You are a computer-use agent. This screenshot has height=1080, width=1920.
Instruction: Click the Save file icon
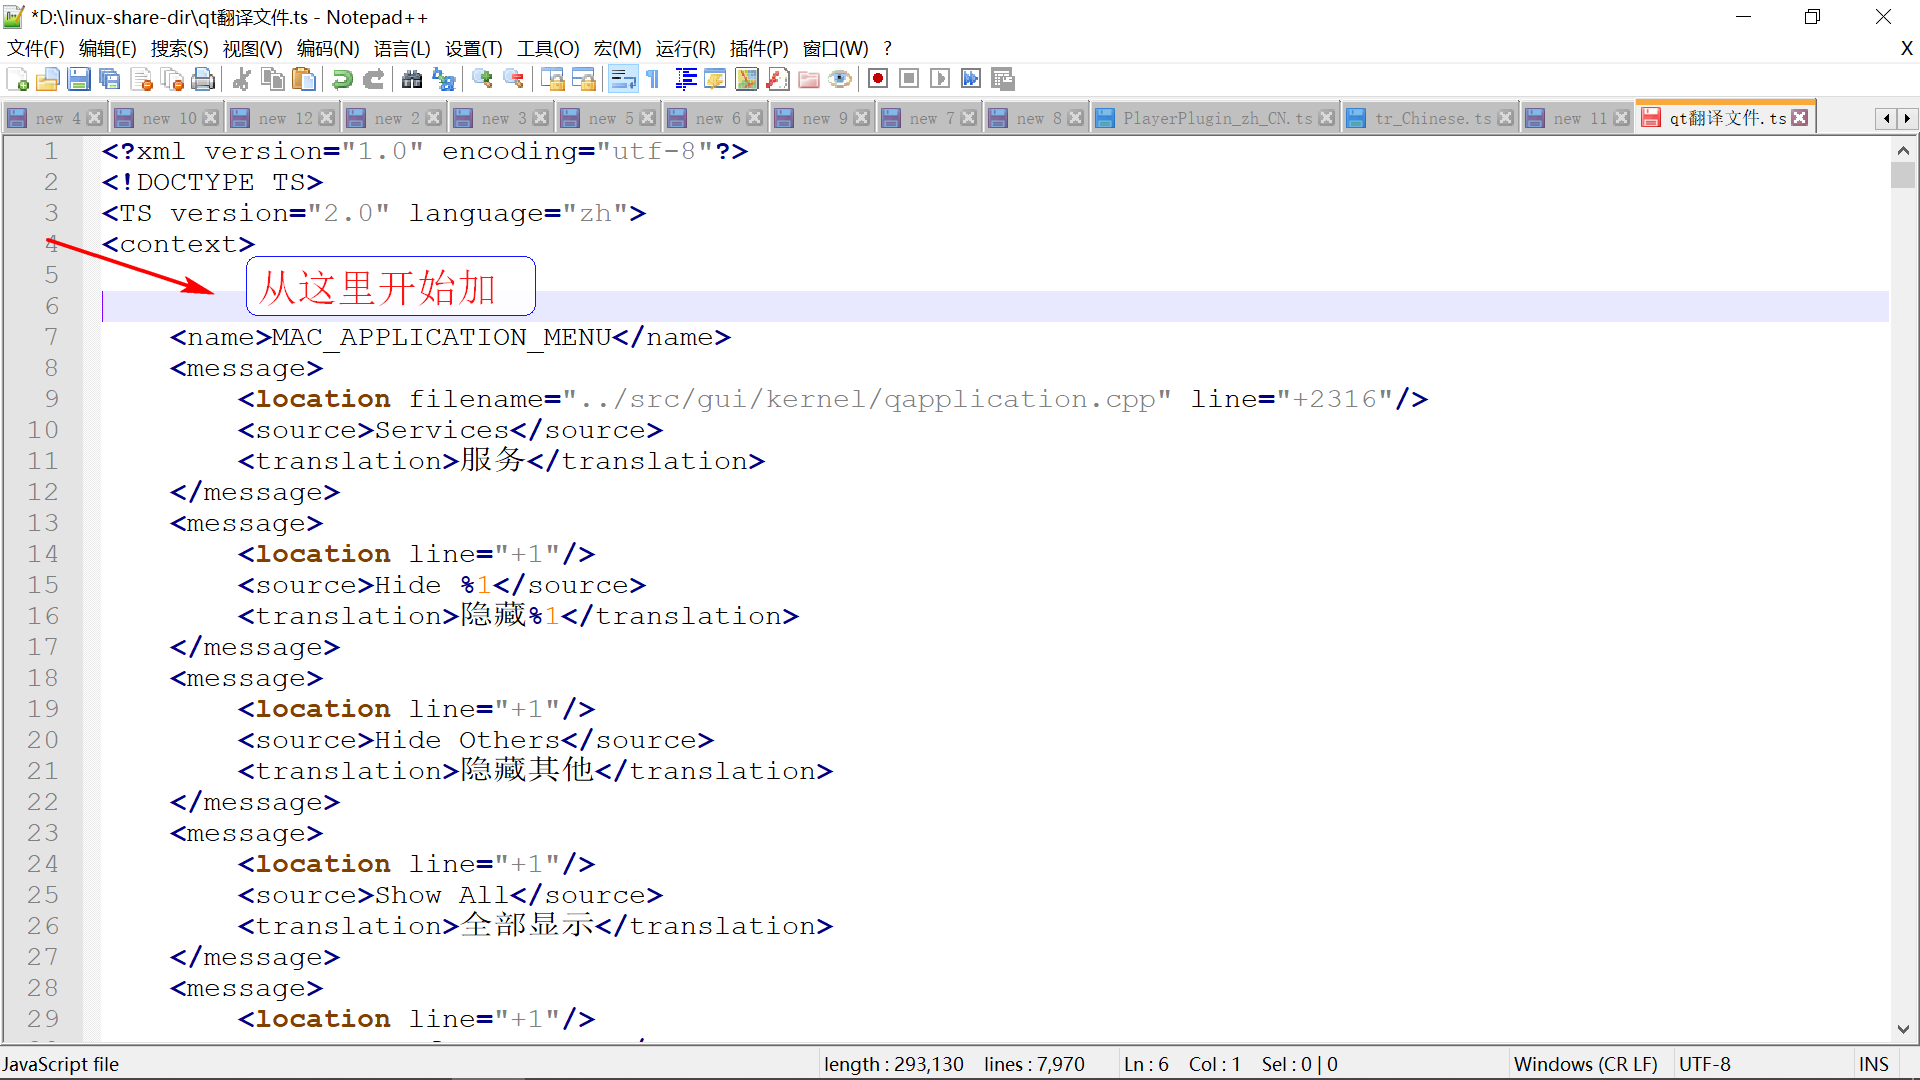click(79, 79)
